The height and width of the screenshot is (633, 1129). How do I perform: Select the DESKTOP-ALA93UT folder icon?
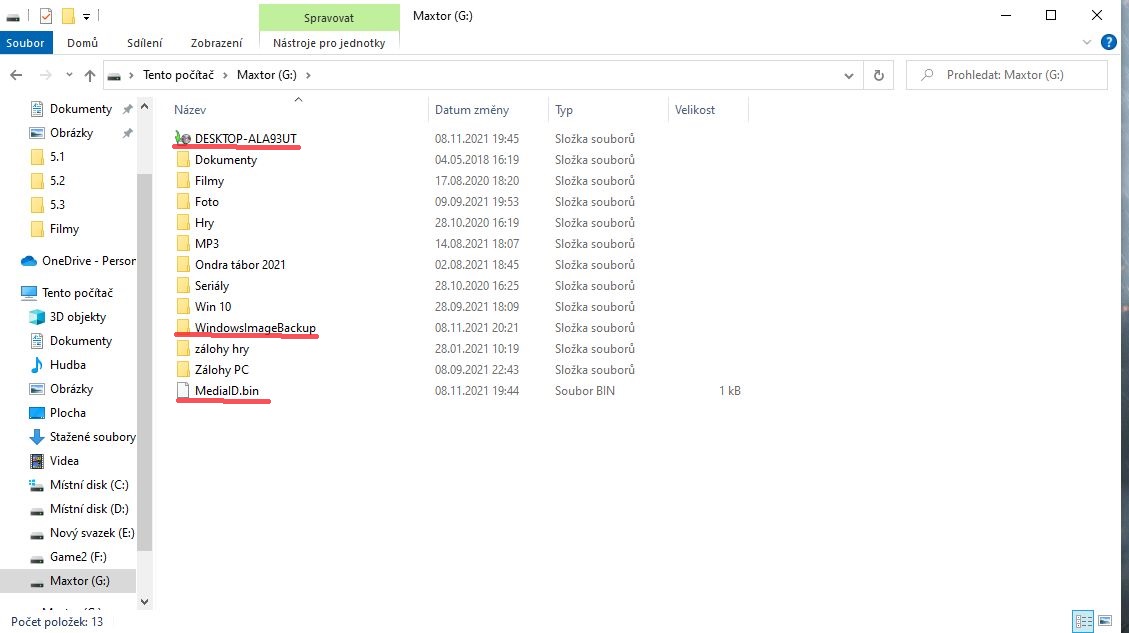click(183, 138)
